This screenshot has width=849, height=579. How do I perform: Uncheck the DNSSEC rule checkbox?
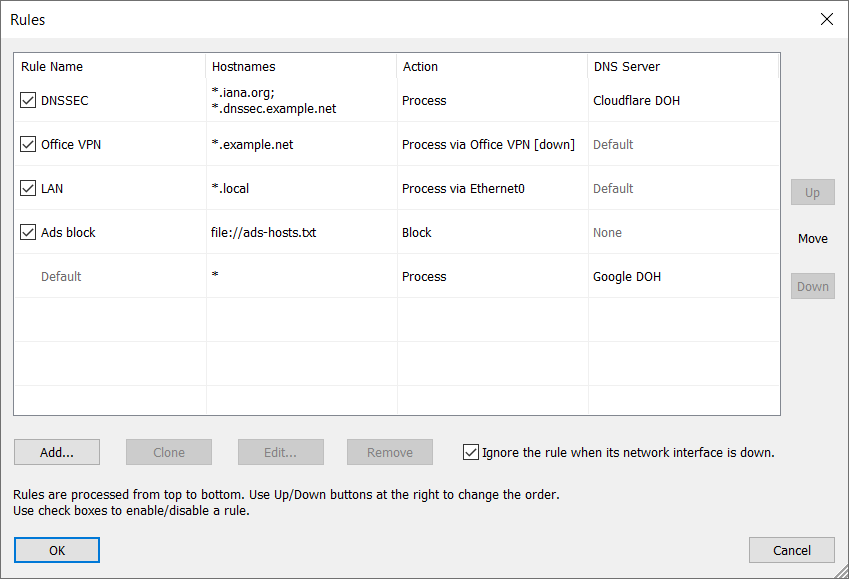click(28, 100)
